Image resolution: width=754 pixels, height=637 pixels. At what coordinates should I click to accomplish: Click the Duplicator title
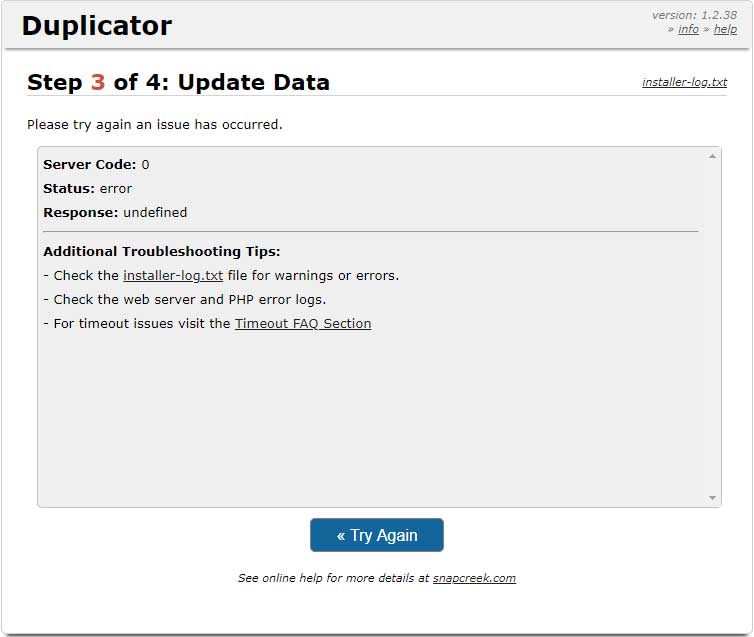(97, 25)
